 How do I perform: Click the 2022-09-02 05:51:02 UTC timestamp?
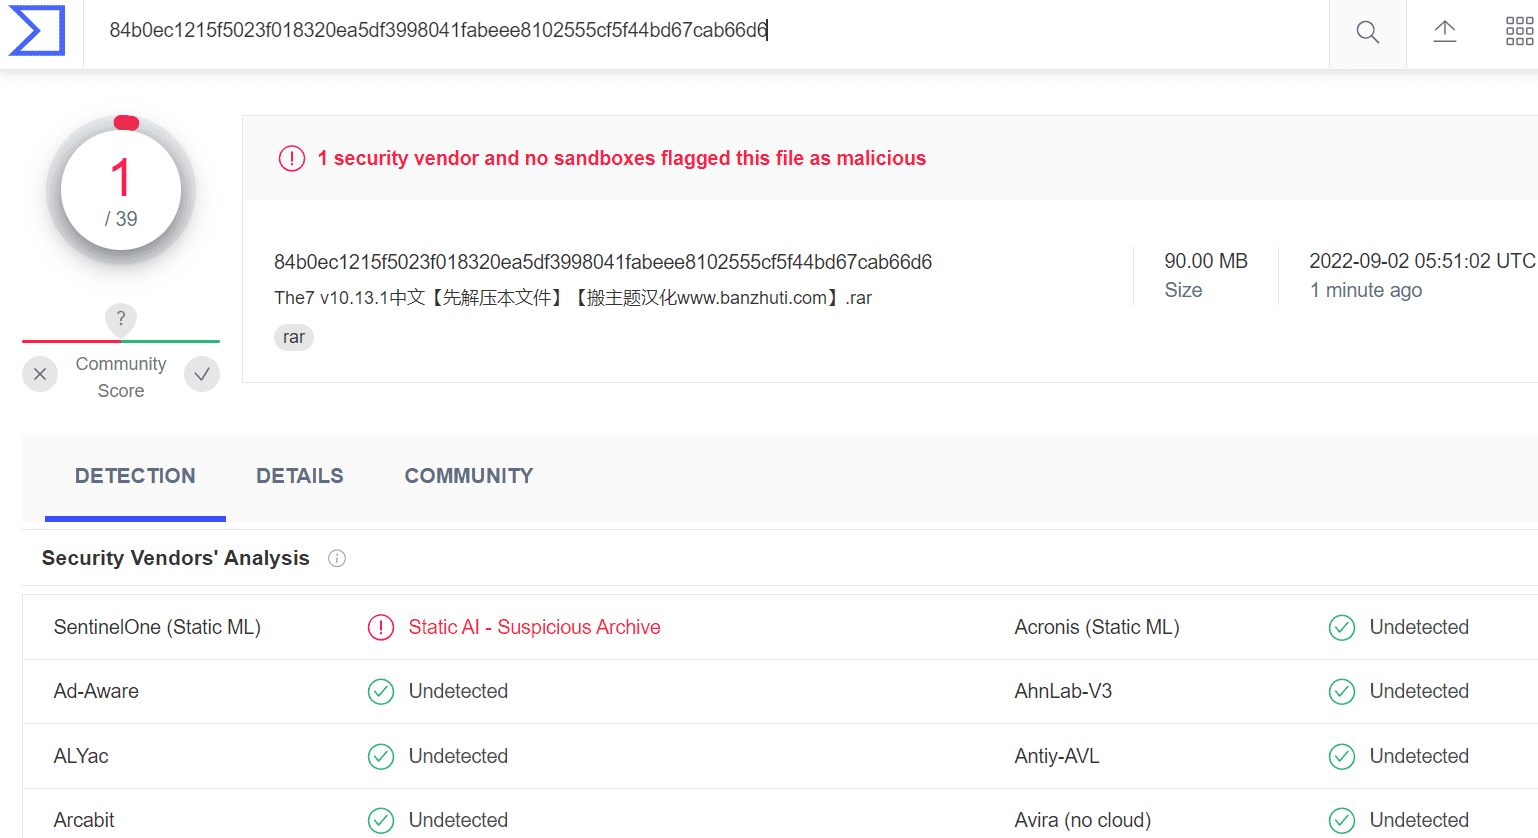(x=1422, y=261)
